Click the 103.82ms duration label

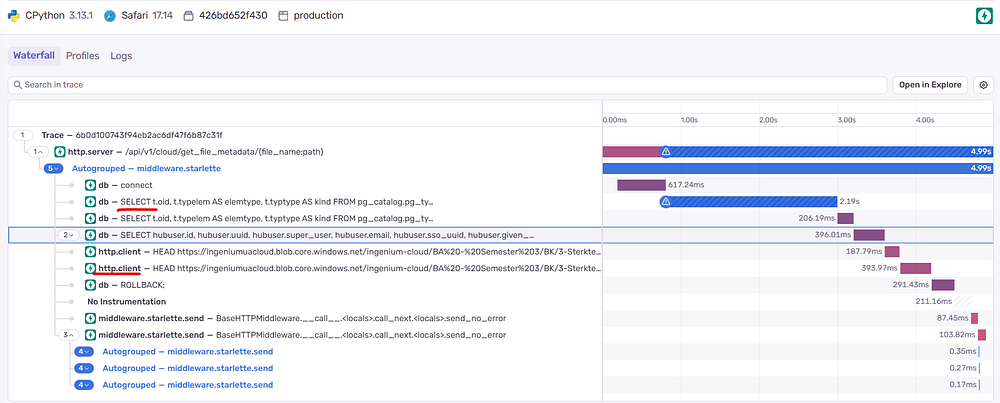pyautogui.click(x=957, y=334)
